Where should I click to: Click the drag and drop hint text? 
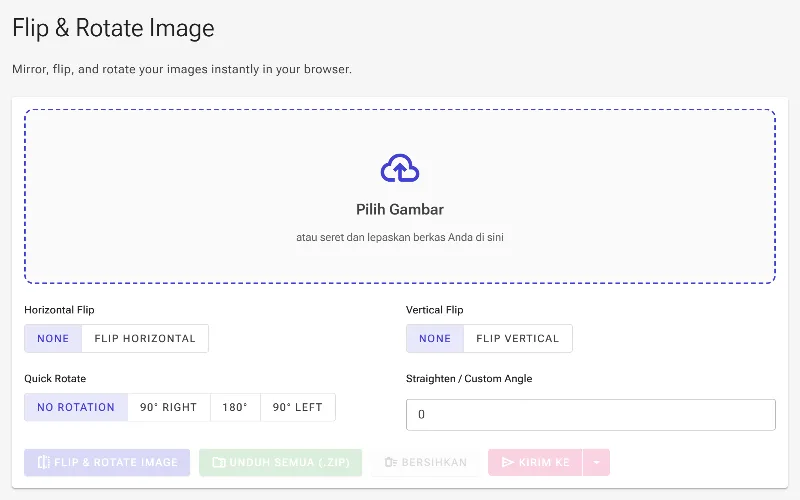click(400, 237)
